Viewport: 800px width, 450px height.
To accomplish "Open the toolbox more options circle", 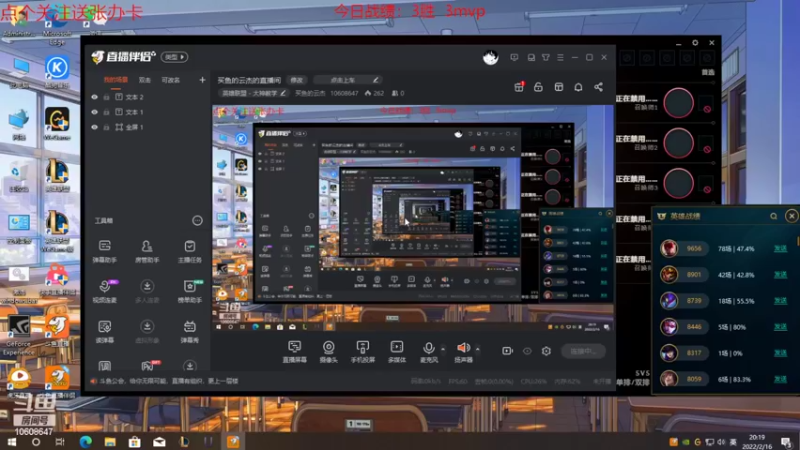I will click(197, 220).
